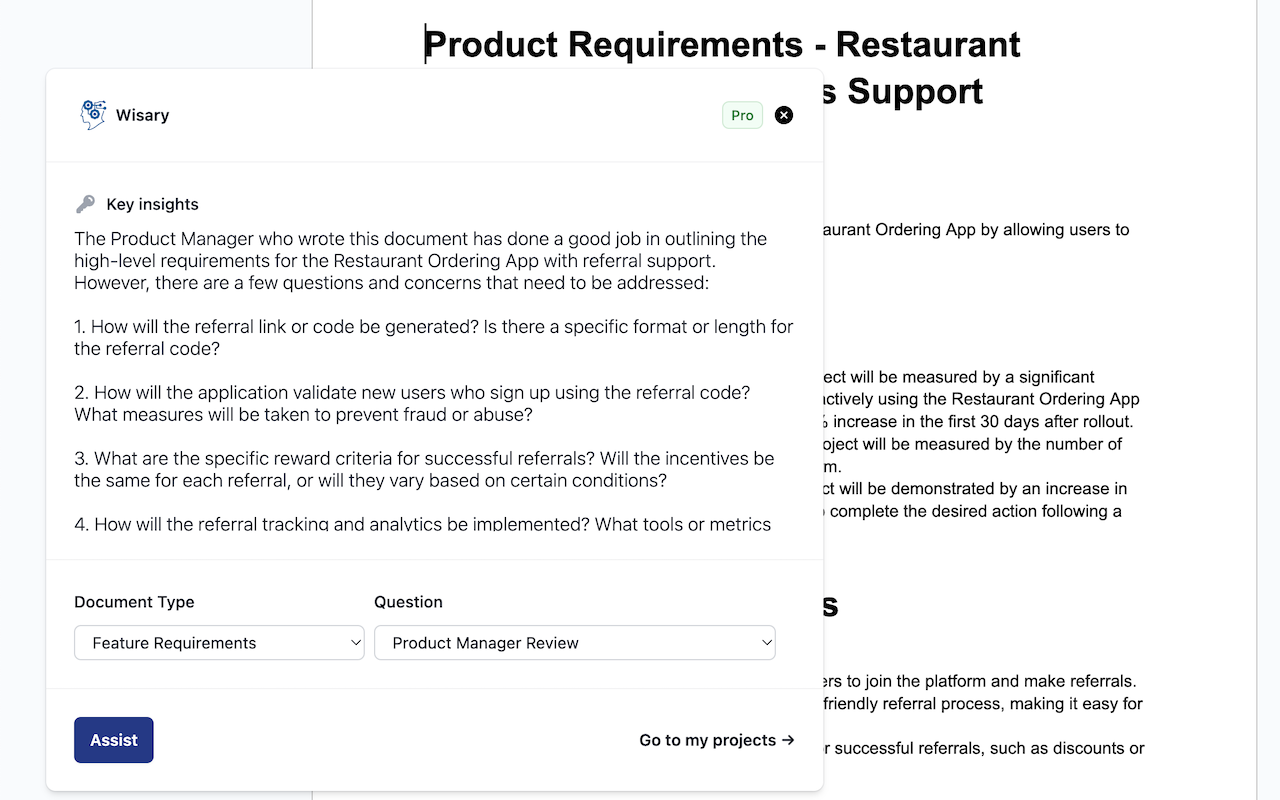Follow the Go to my projects link

click(716, 740)
